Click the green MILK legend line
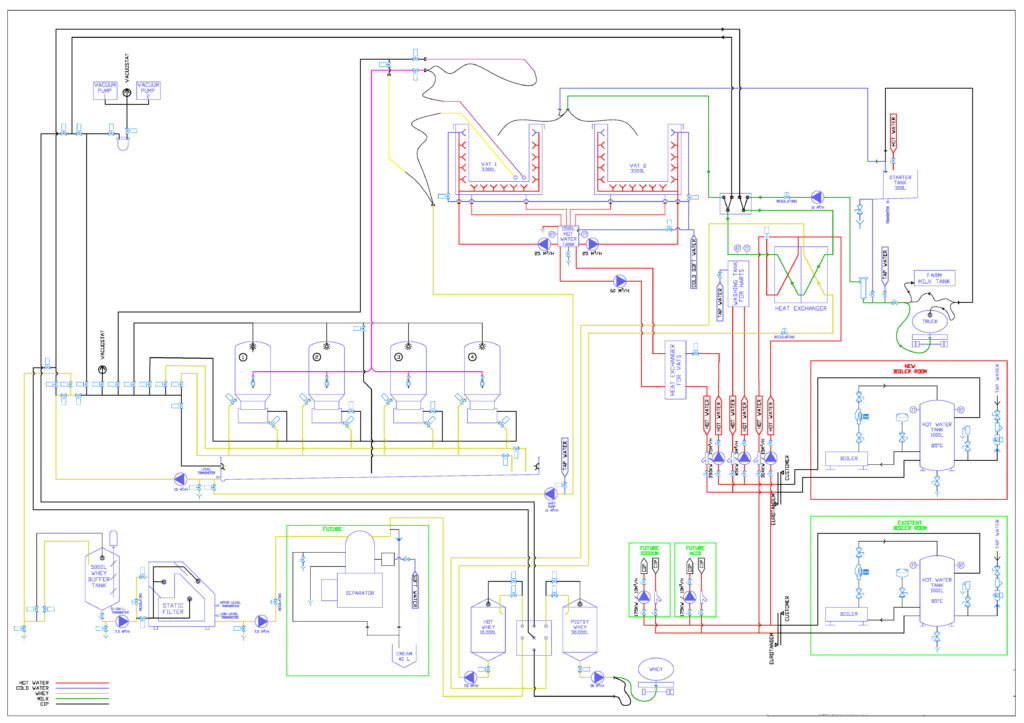The width and height of the screenshot is (1024, 723). coord(82,699)
